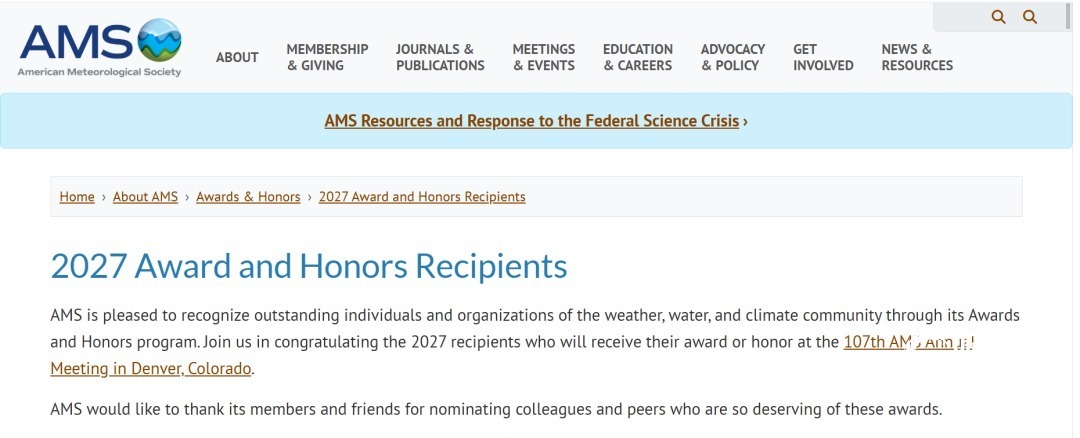The image size is (1080, 438).
Task: Click the AMS globe logo
Action: 159,40
